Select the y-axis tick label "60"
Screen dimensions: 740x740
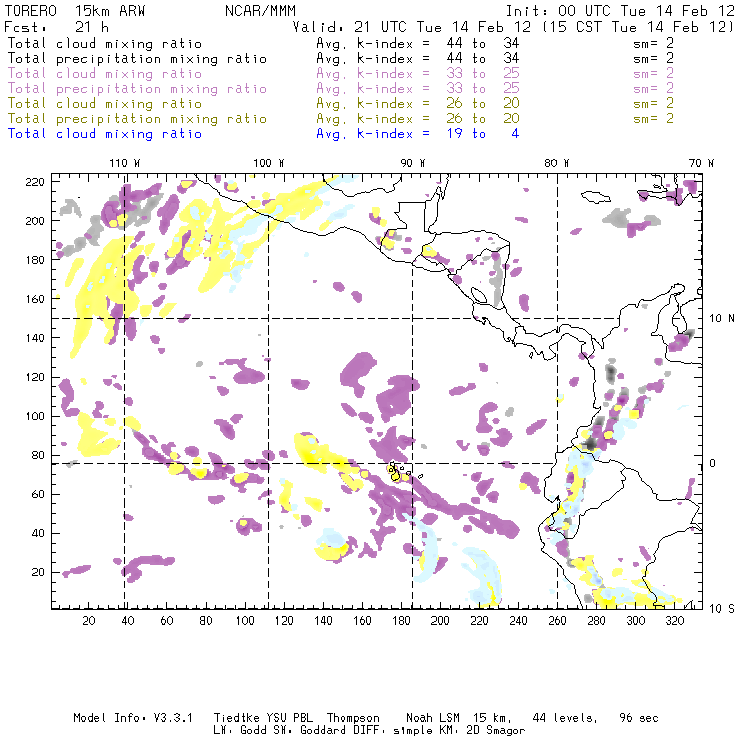(x=38, y=494)
